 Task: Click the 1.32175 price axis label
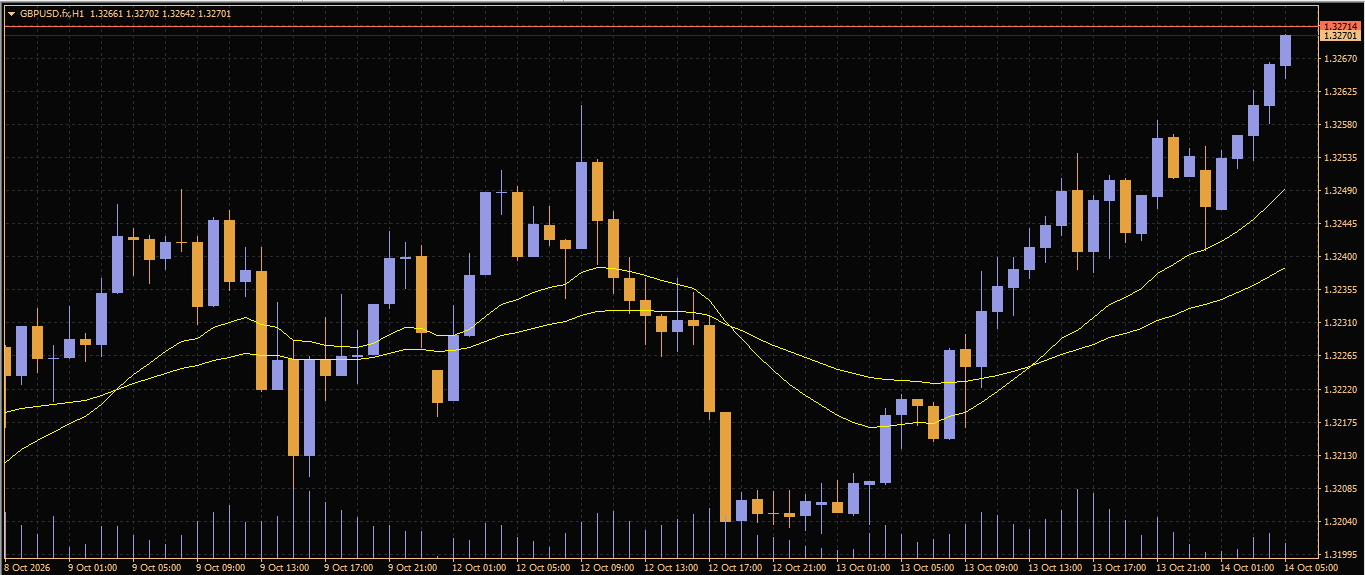click(1339, 423)
